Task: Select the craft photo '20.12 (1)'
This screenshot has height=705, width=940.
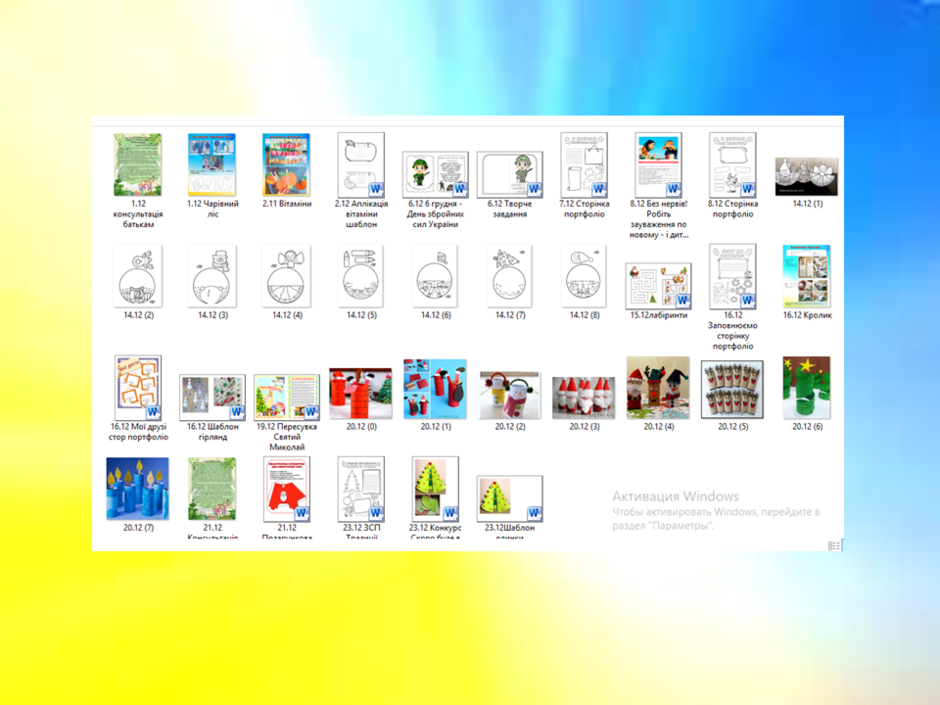Action: pyautogui.click(x=435, y=388)
